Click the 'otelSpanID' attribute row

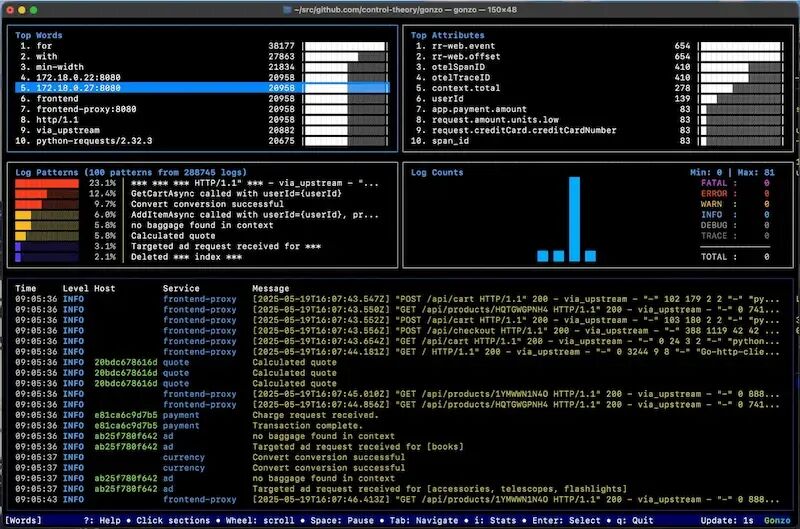597,67
